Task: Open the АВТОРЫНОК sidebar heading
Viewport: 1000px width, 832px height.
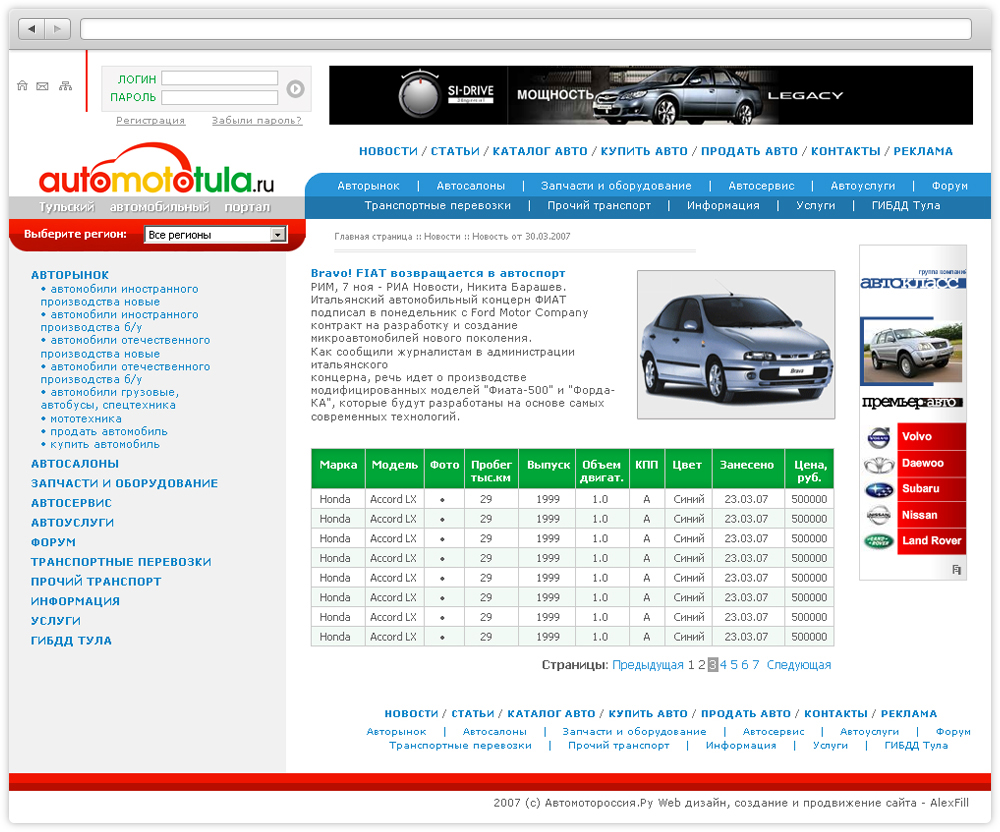Action: (70, 275)
